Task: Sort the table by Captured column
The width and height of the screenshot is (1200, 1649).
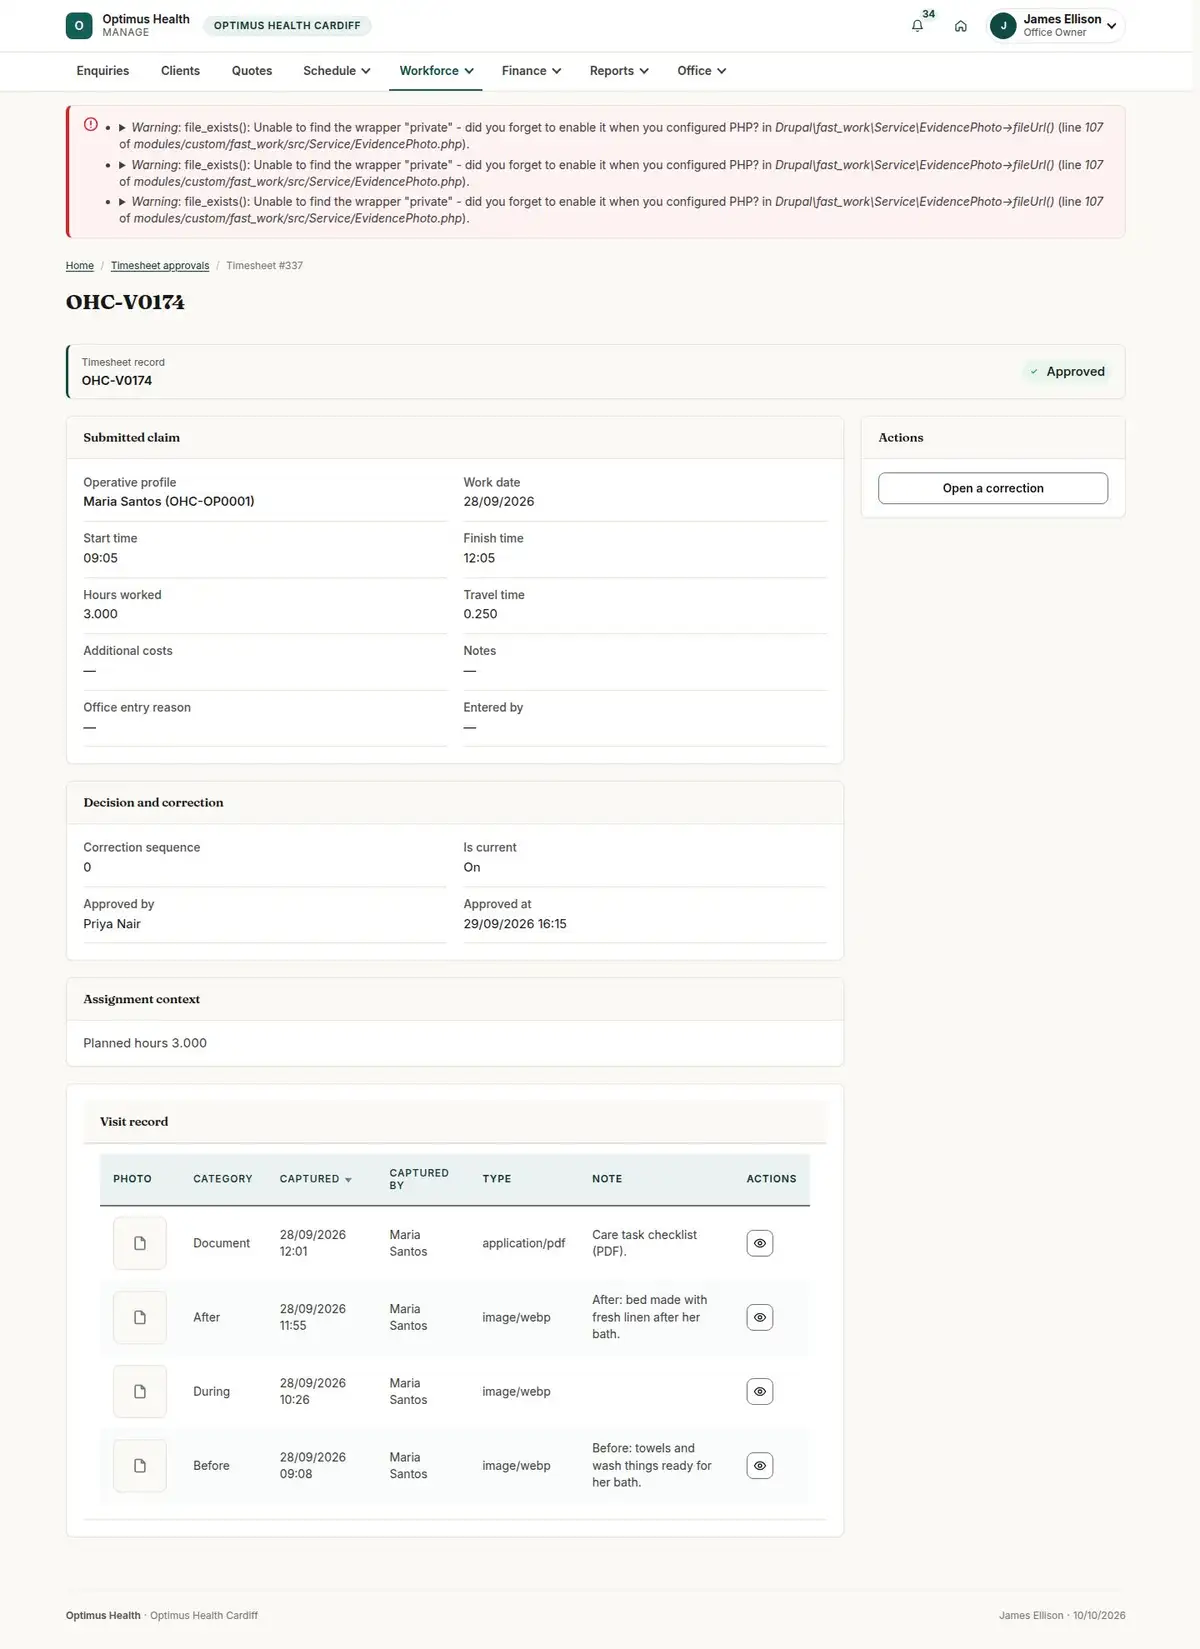Action: pos(315,1179)
